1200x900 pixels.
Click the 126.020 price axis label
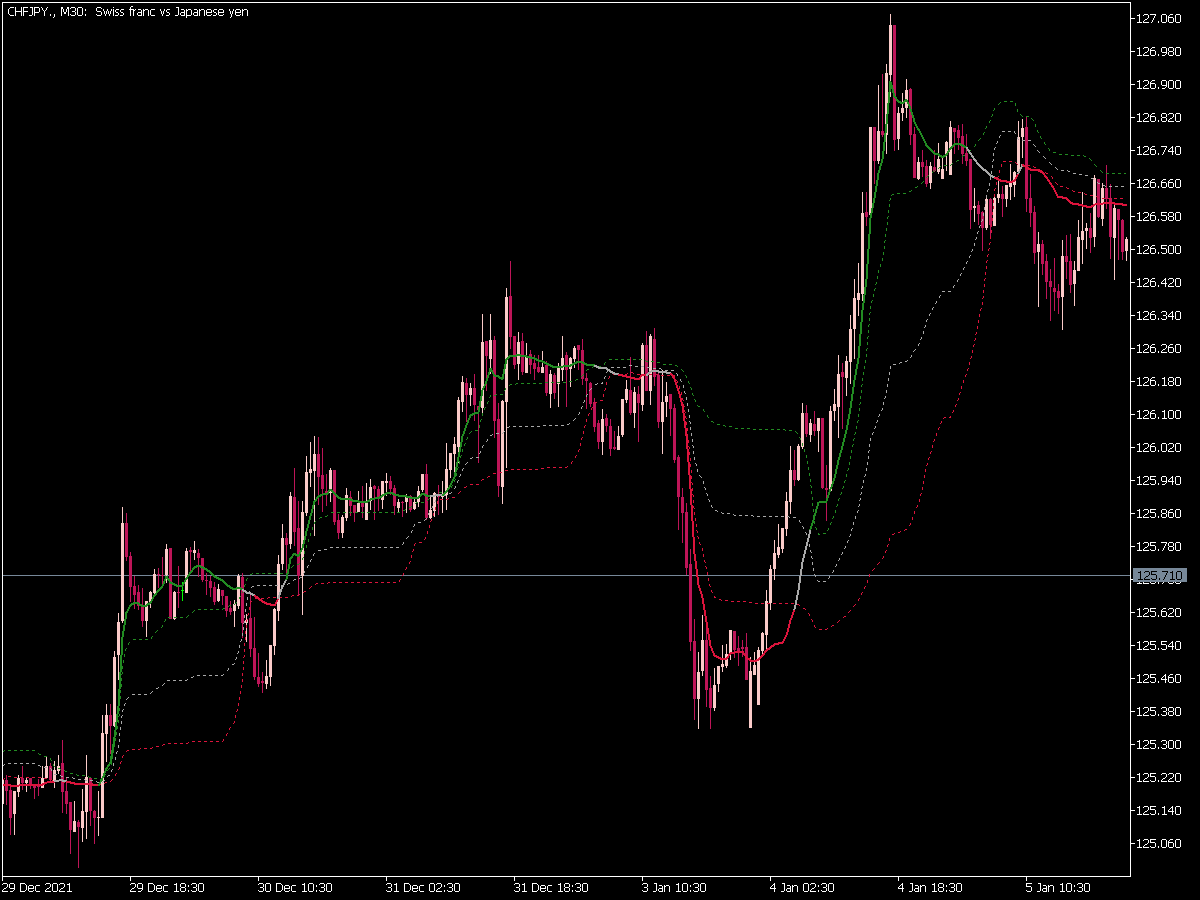click(1158, 448)
